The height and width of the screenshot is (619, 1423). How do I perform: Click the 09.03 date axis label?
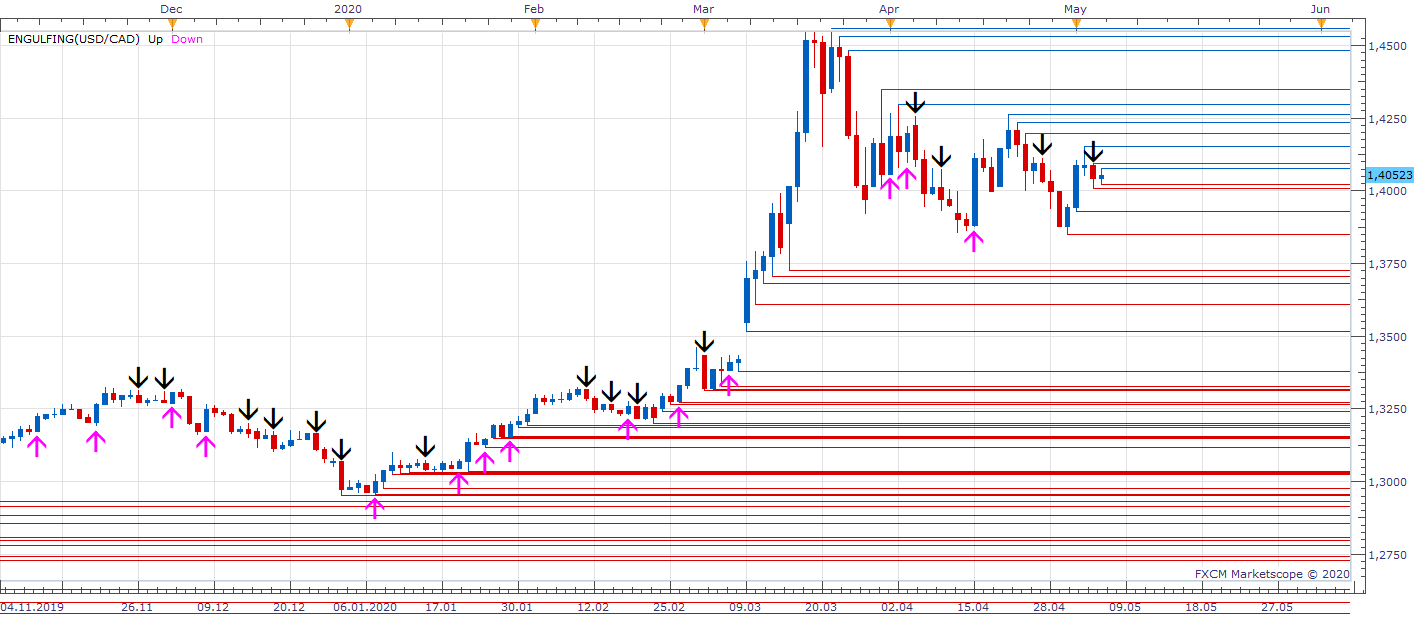tap(745, 607)
